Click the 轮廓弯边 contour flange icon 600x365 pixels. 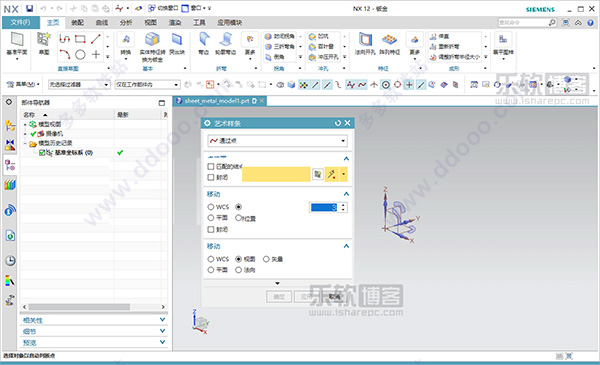pos(225,39)
